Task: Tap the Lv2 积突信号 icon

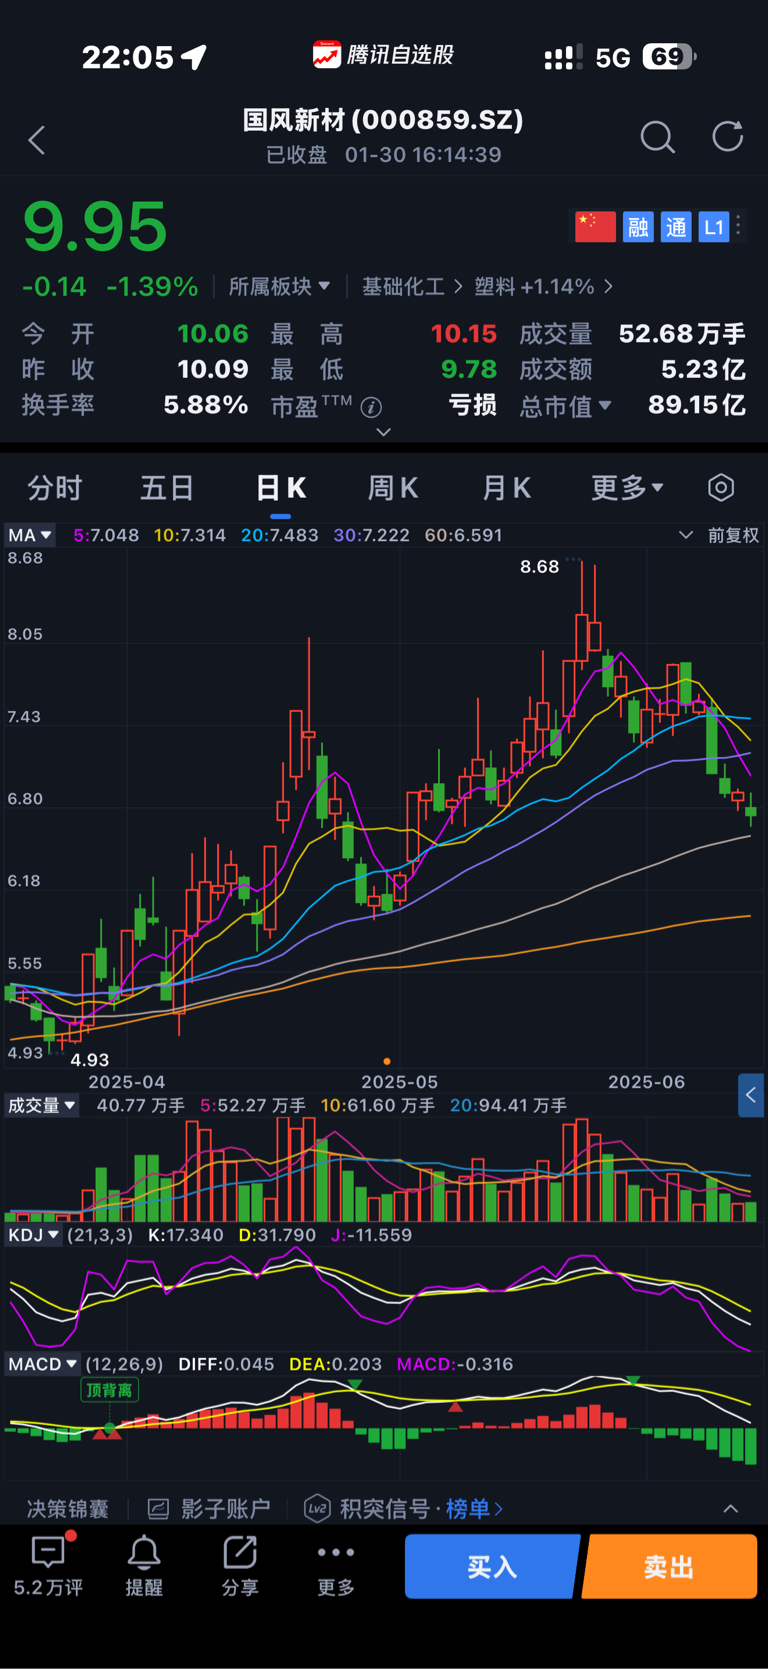Action: click(317, 1508)
